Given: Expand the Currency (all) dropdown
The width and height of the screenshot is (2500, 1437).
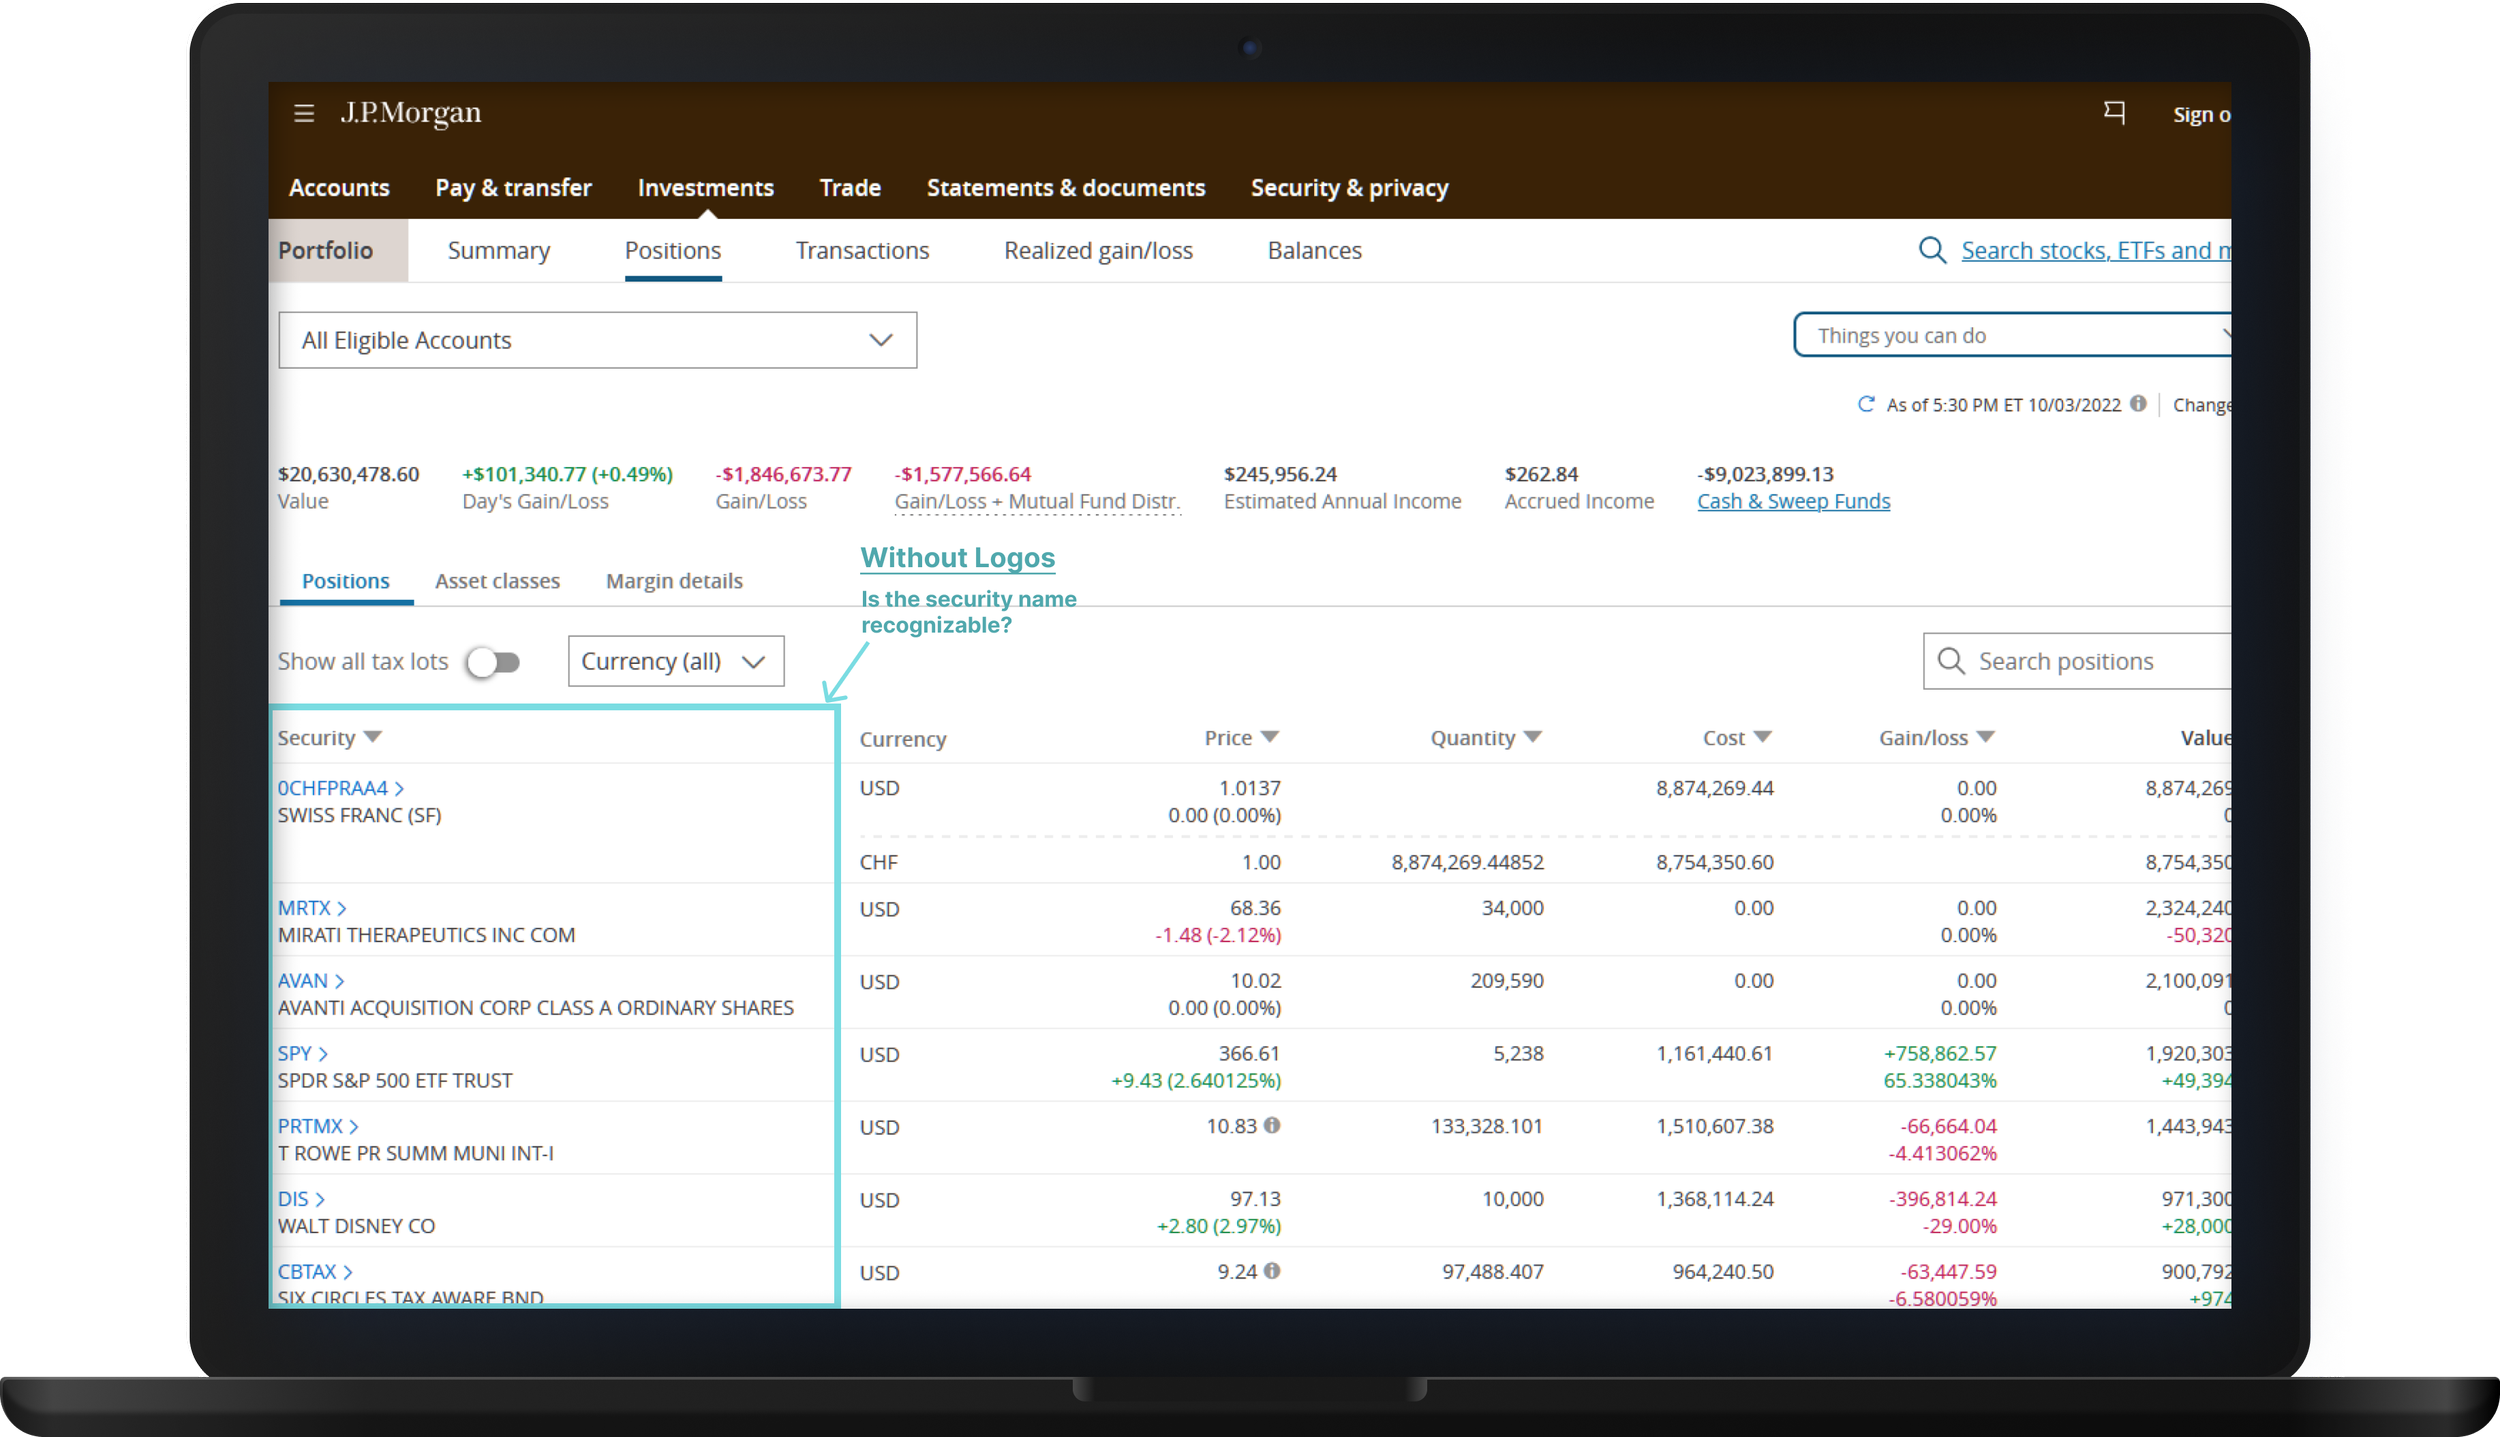Looking at the screenshot, I should pos(675,661).
